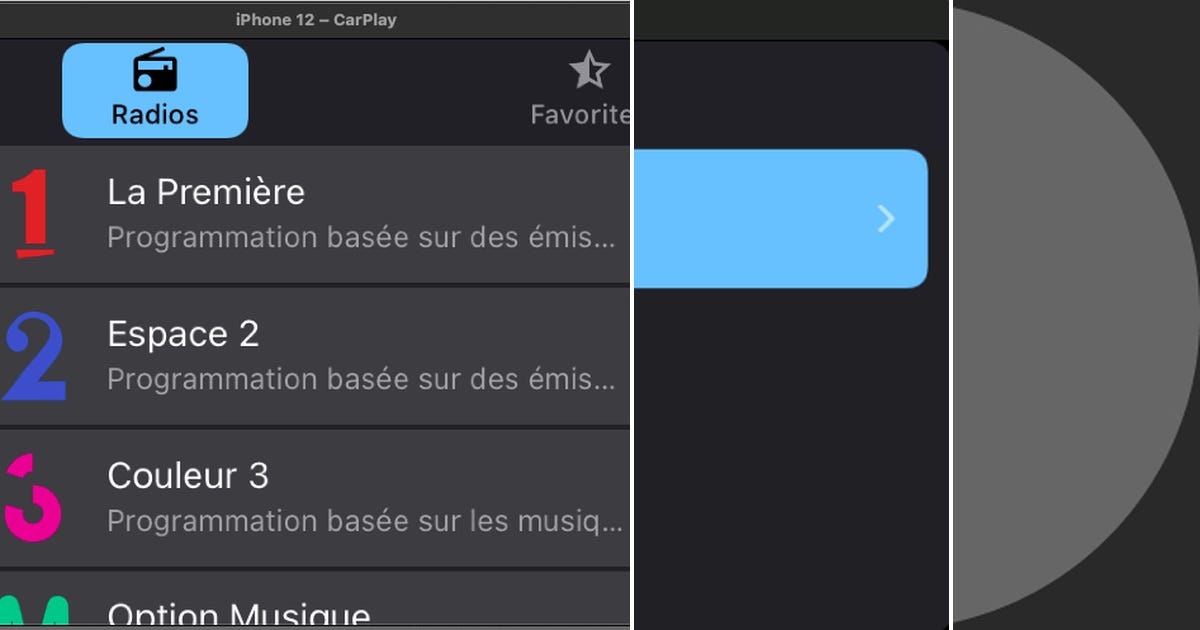Click the radio icon on the Radios tab
This screenshot has width=1200, height=630.
tap(154, 71)
